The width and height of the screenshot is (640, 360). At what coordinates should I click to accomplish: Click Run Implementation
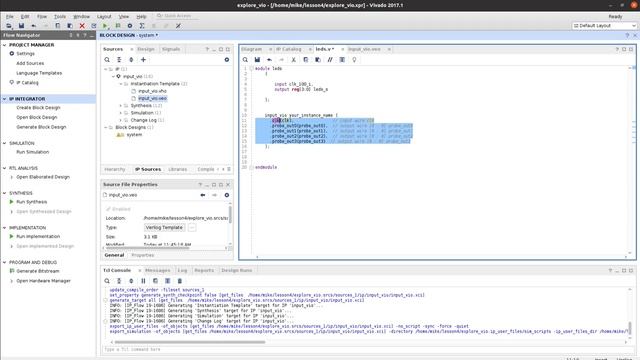click(x=38, y=236)
